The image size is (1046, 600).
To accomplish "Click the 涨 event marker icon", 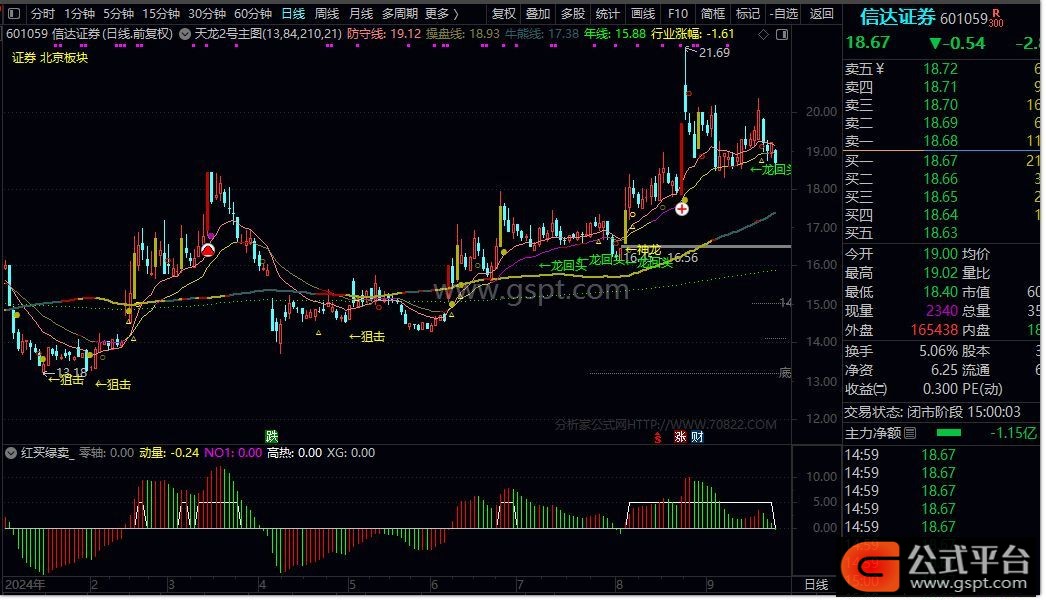I will [x=680, y=436].
